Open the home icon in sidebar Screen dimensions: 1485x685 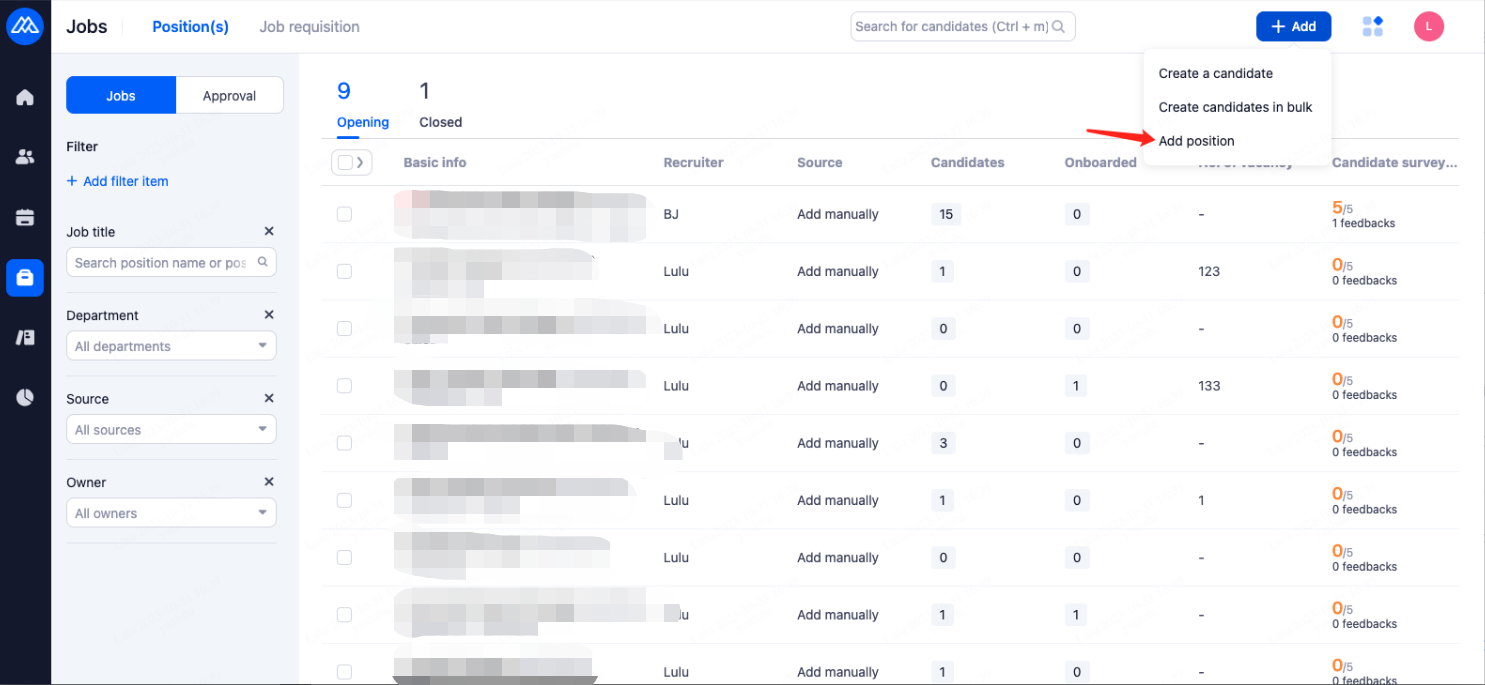[x=25, y=97]
